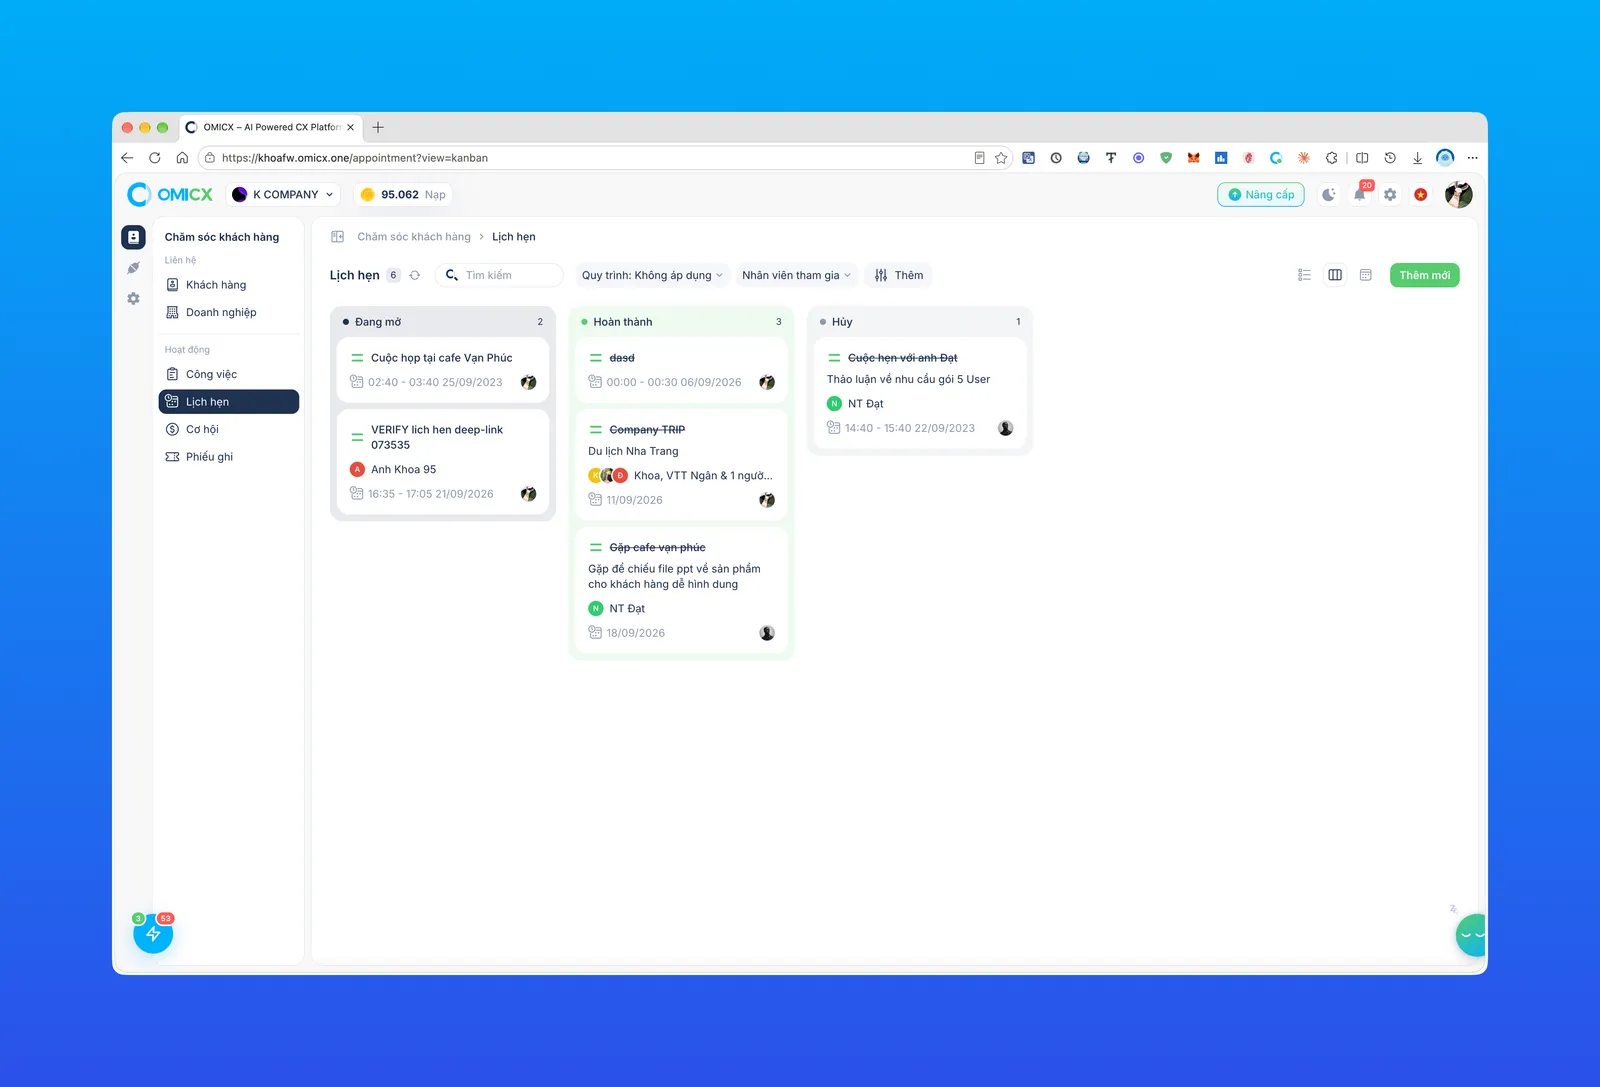The width and height of the screenshot is (1600, 1087).
Task: Bookmark page with star icon
Action: [x=1001, y=158]
